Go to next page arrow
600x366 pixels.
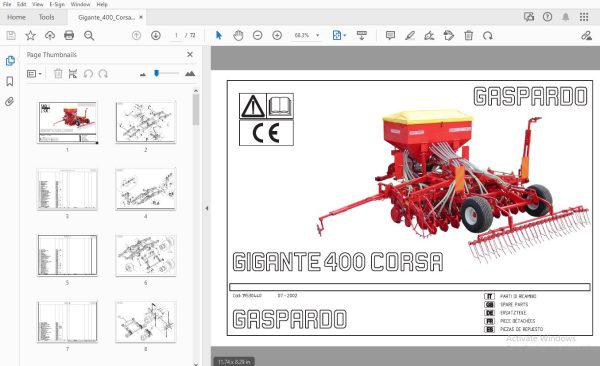pyautogui.click(x=156, y=36)
